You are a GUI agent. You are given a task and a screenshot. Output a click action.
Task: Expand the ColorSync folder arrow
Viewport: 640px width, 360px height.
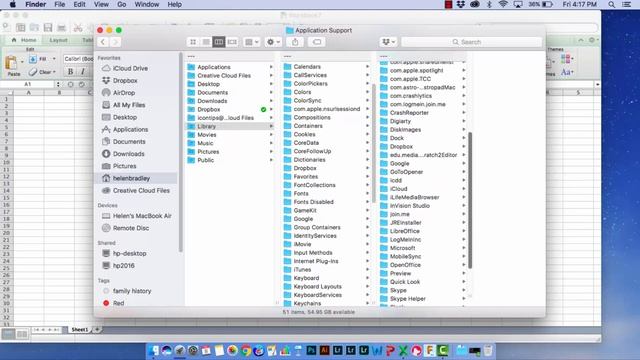click(x=367, y=100)
